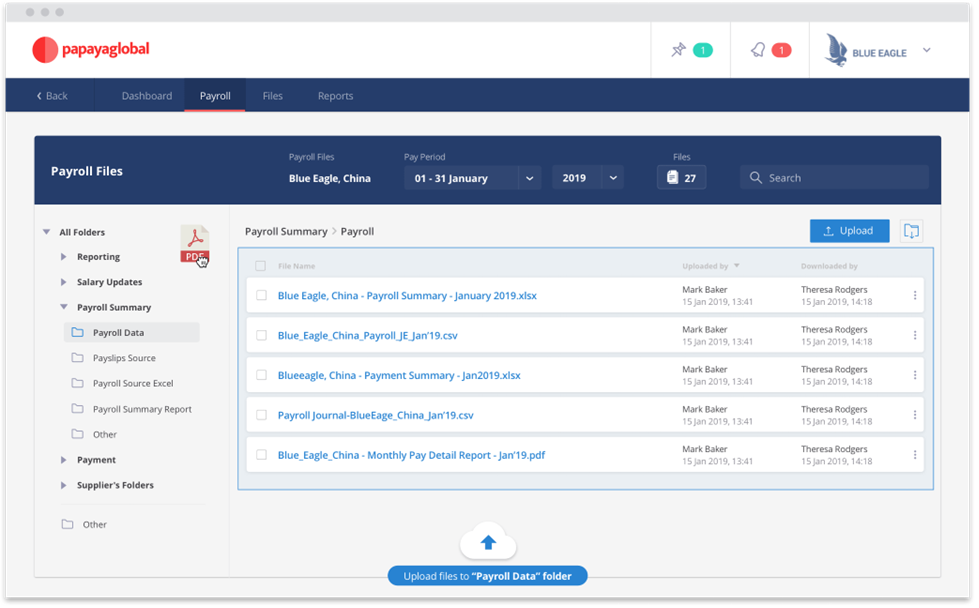Click the papayaglobal logo
This screenshot has height=608, width=979.
[91, 49]
